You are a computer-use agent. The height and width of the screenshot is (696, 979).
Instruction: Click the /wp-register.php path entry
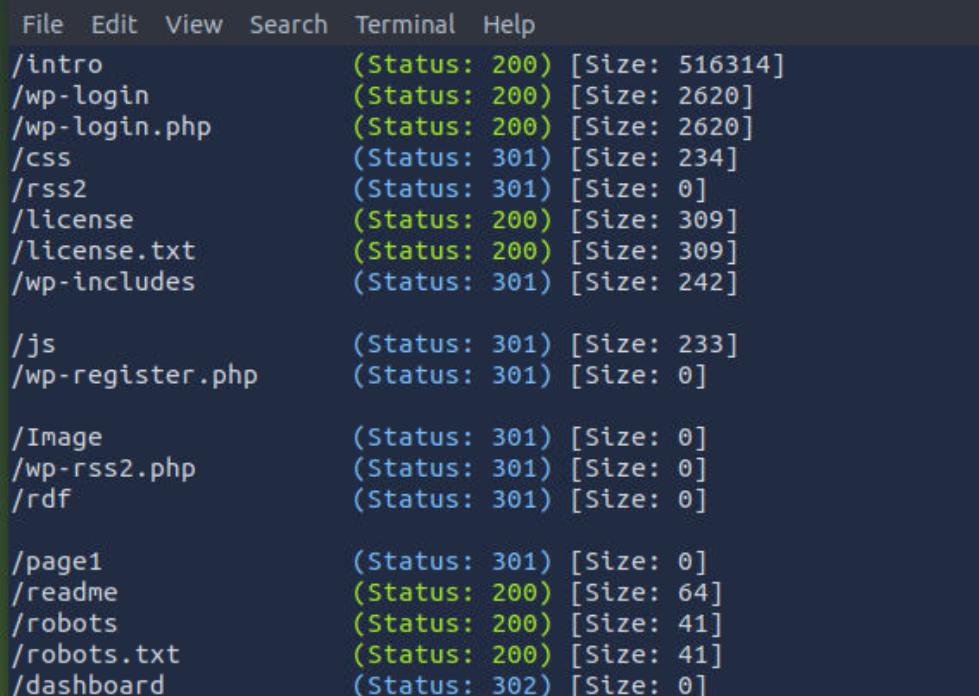134,376
